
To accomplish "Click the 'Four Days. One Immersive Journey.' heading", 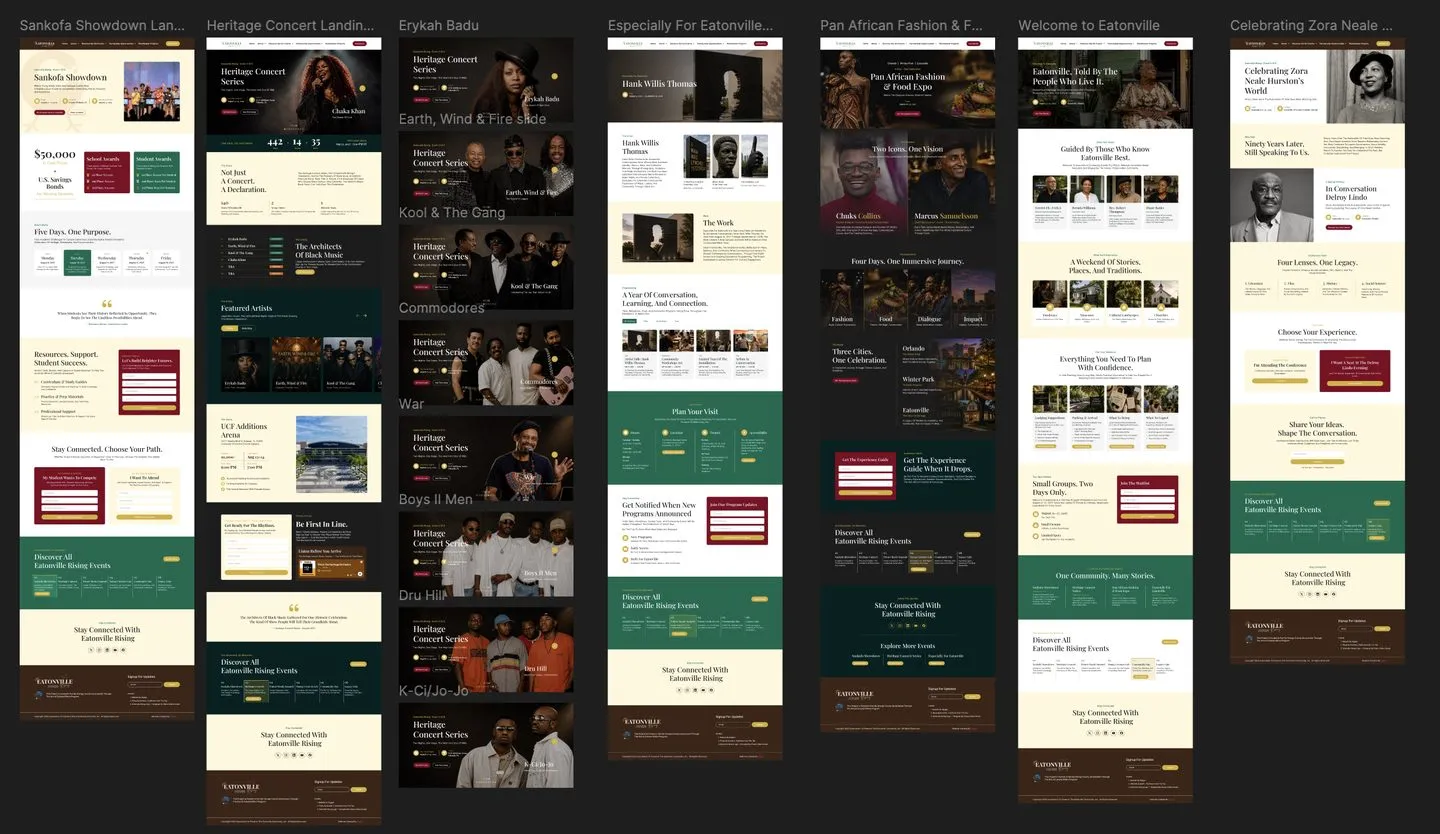I will (x=907, y=261).
